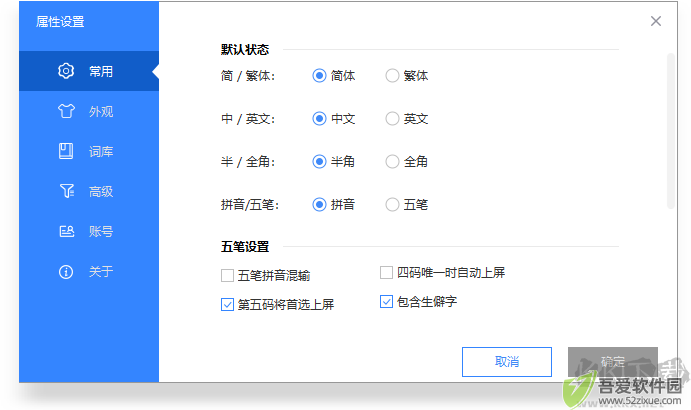Screen dimensions: 691x410
Task: Select the 半角 radio button
Action: click(x=319, y=162)
